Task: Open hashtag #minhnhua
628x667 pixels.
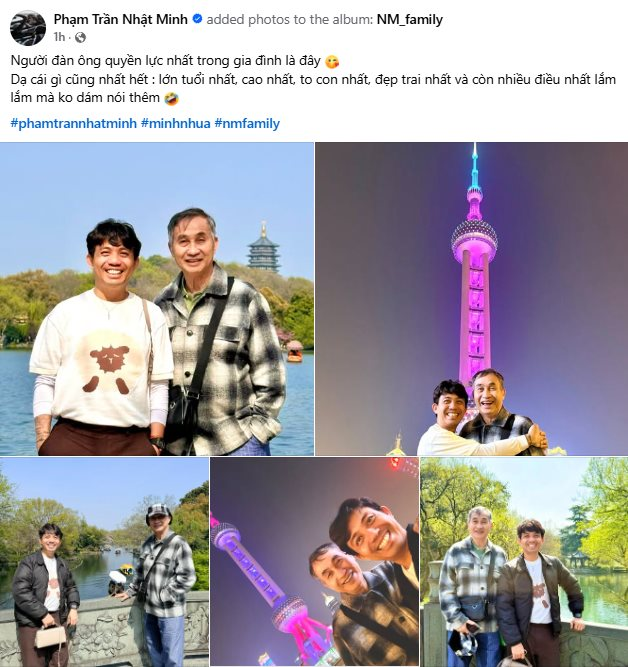Action: [176, 123]
